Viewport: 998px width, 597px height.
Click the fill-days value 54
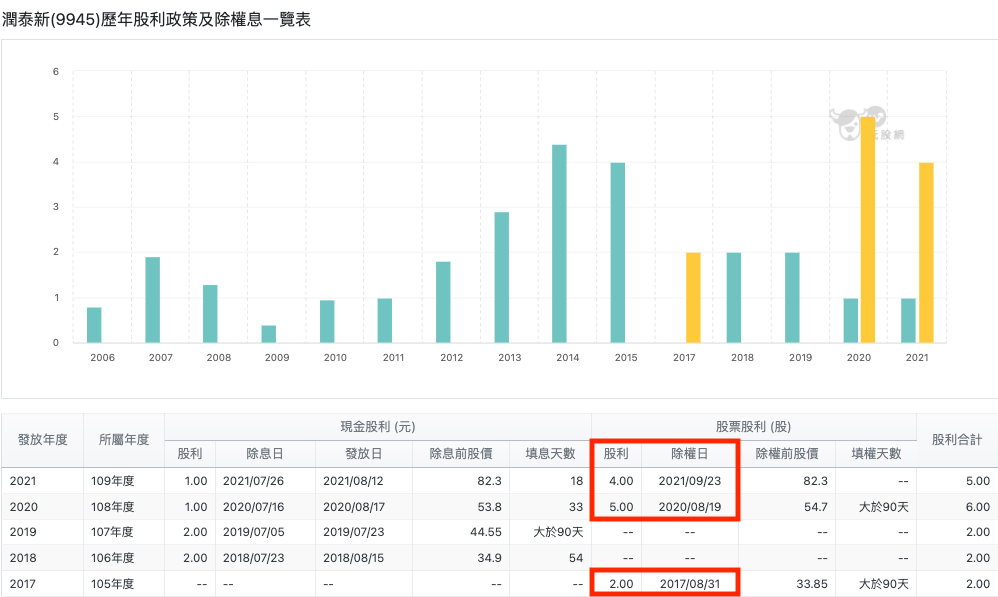pos(576,558)
